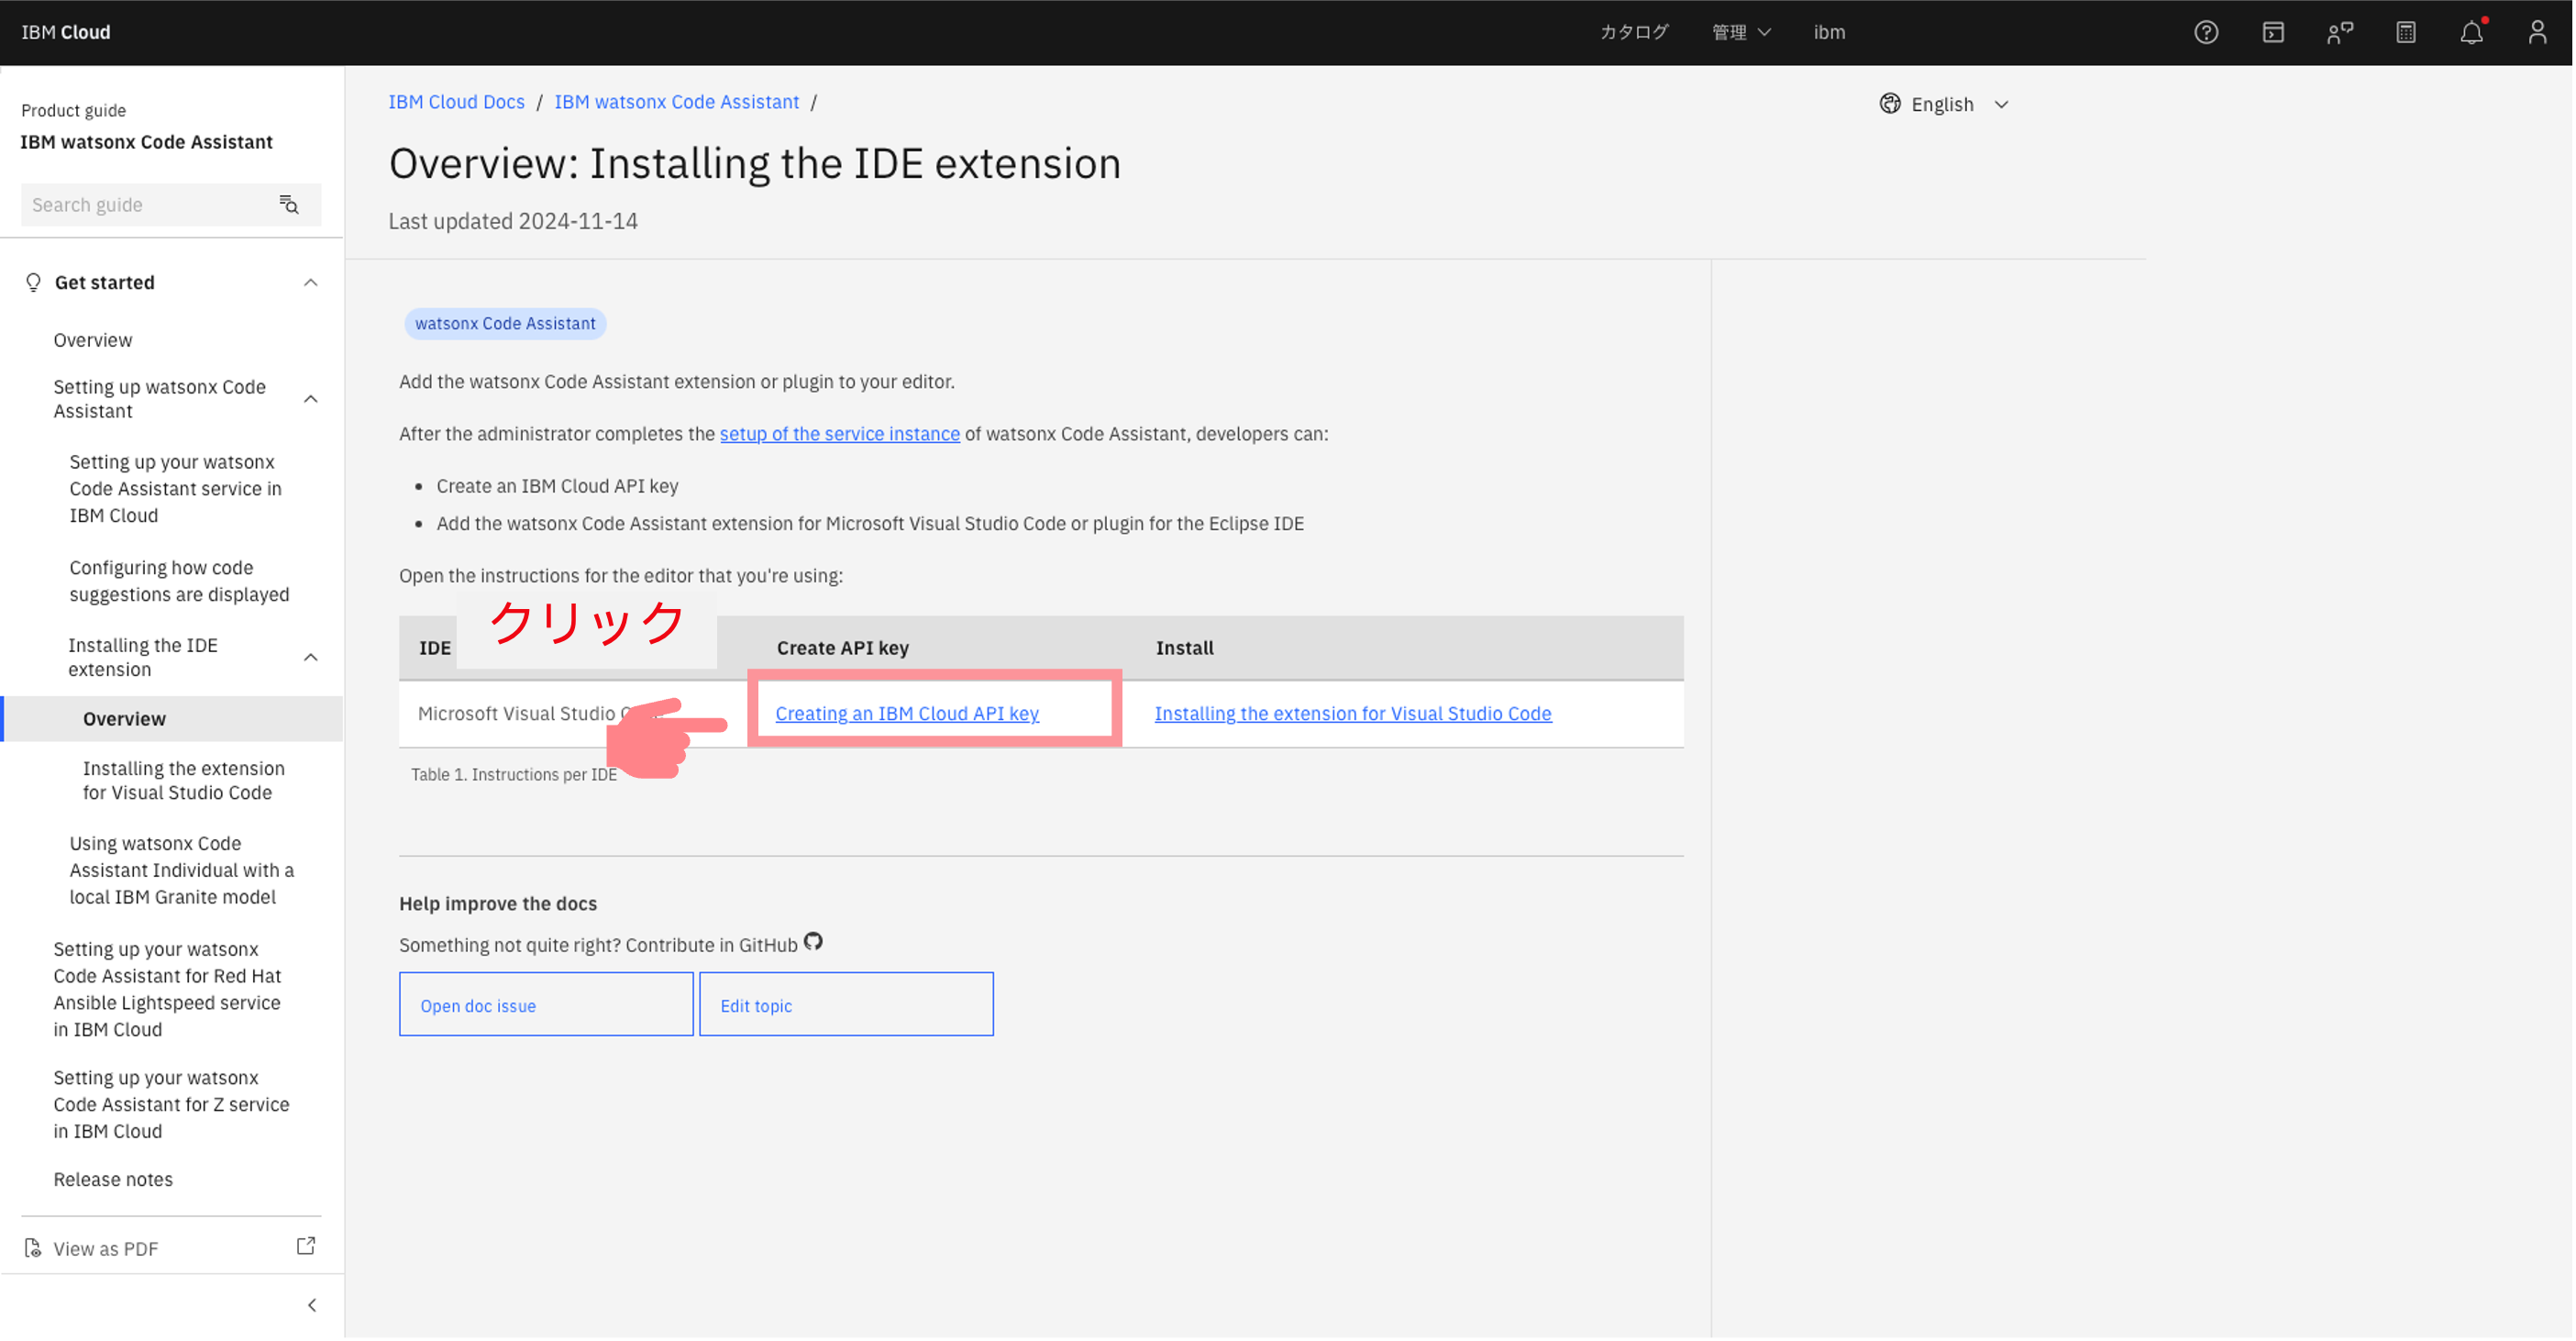Open the help question mark icon
Viewport: 2576px width, 1341px height.
(x=2206, y=33)
